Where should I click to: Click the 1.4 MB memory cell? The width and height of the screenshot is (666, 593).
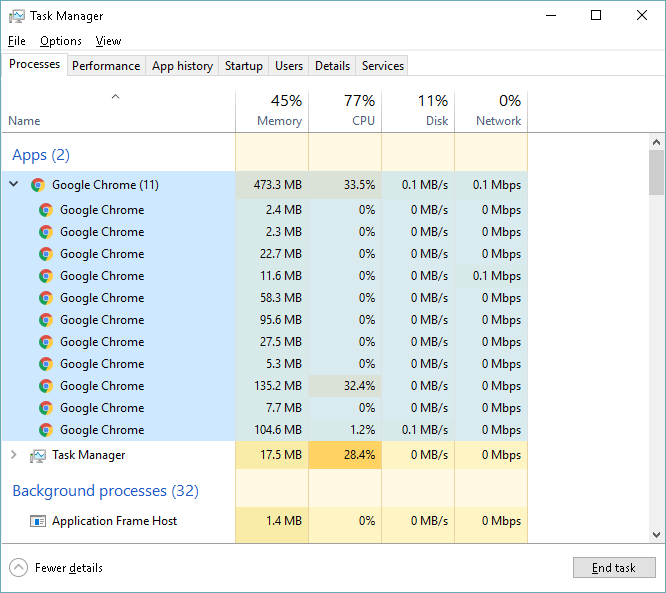click(x=272, y=521)
